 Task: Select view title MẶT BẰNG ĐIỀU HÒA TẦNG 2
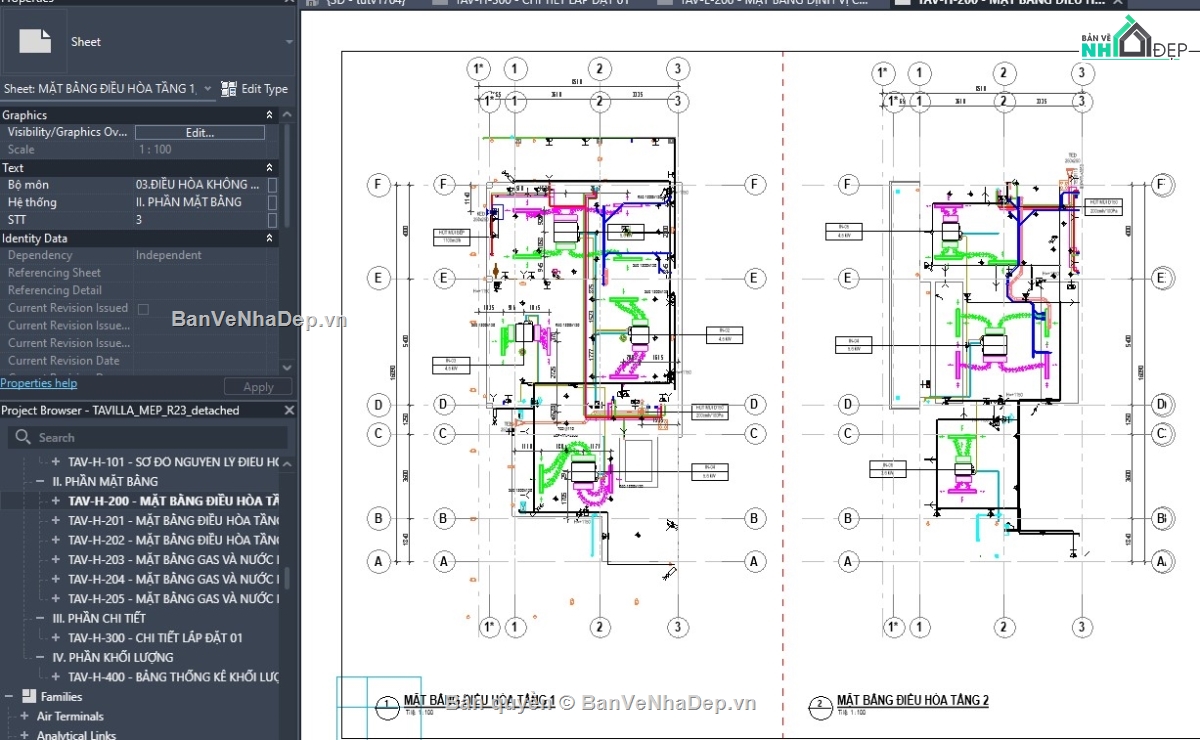coord(913,700)
